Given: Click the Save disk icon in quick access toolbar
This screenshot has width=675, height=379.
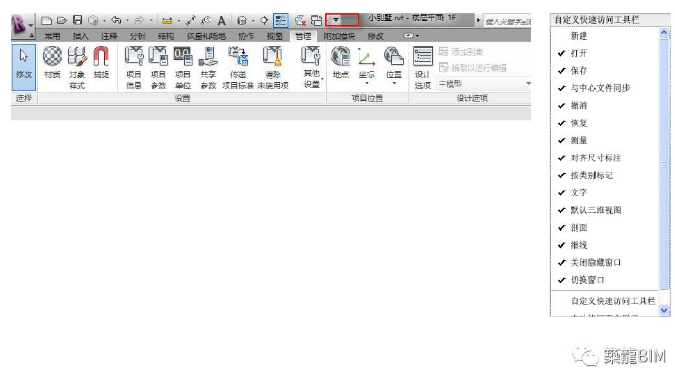Looking at the screenshot, I should tap(77, 20).
